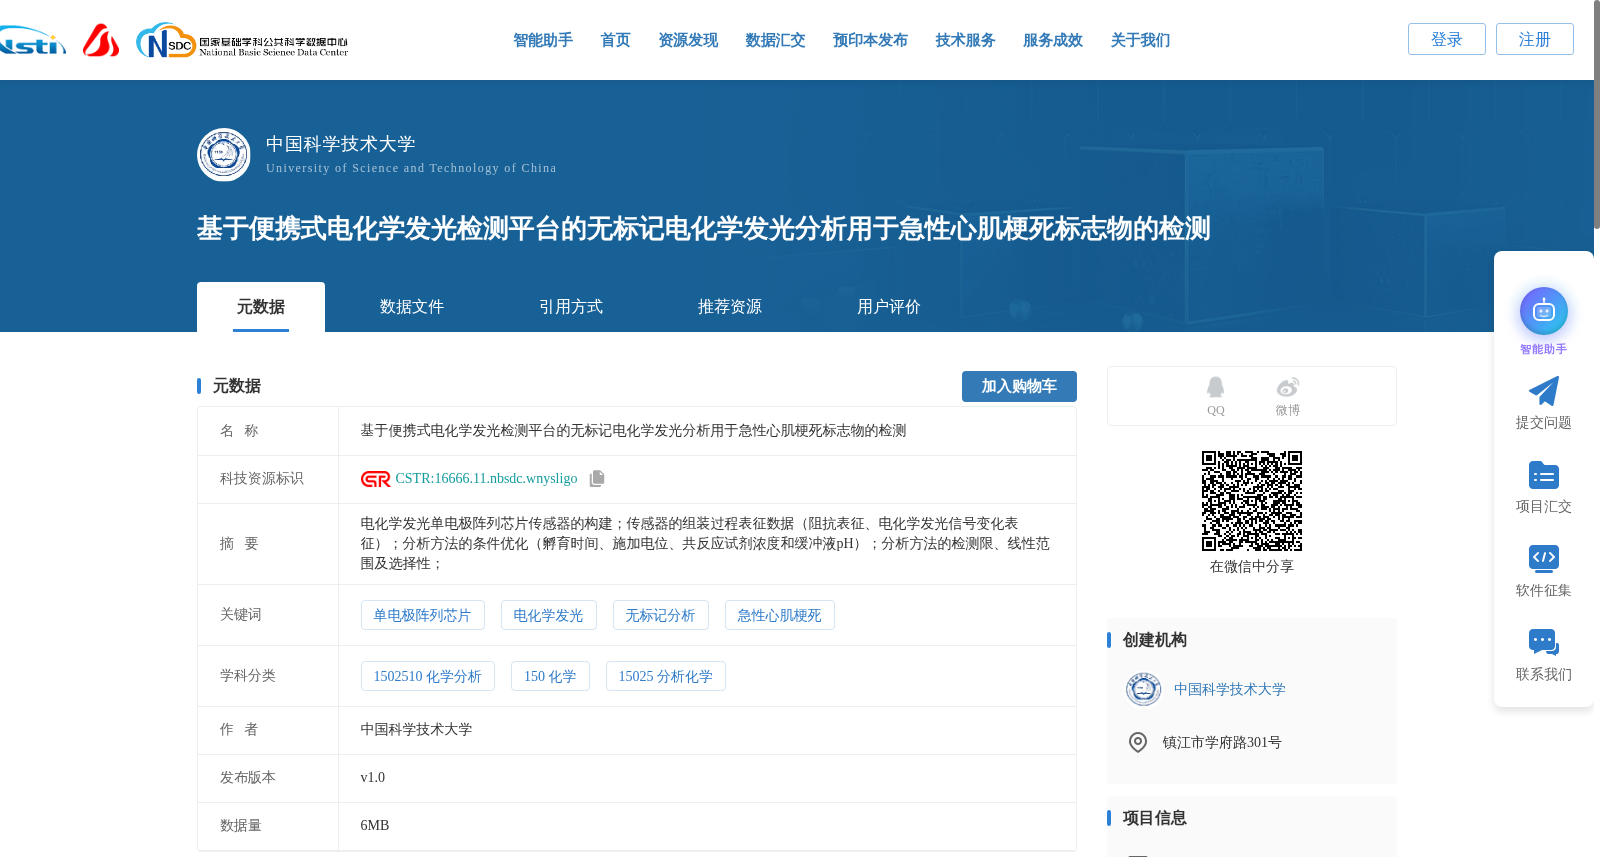Click the dataset title in banner

pos(703,229)
